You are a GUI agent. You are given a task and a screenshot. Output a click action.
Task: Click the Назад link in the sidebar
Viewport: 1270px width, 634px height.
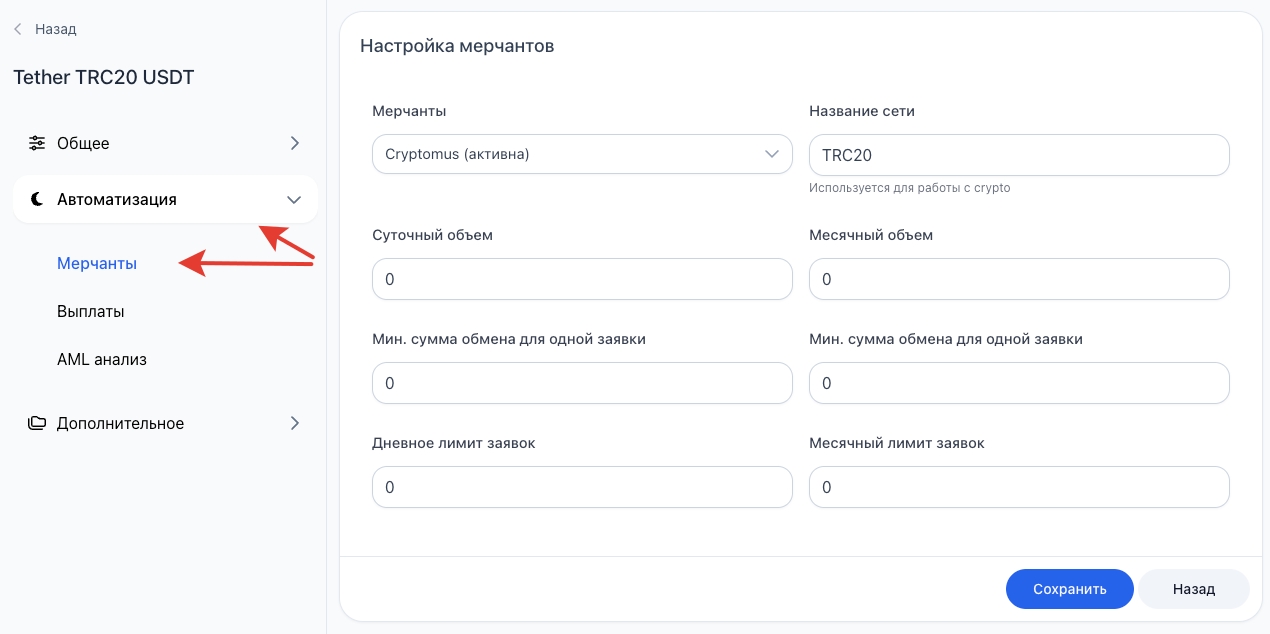(55, 29)
